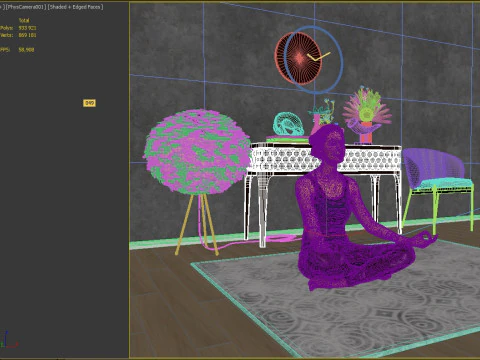The height and width of the screenshot is (360, 480).
Task: Select the wooden floor object
Action: (167, 310)
